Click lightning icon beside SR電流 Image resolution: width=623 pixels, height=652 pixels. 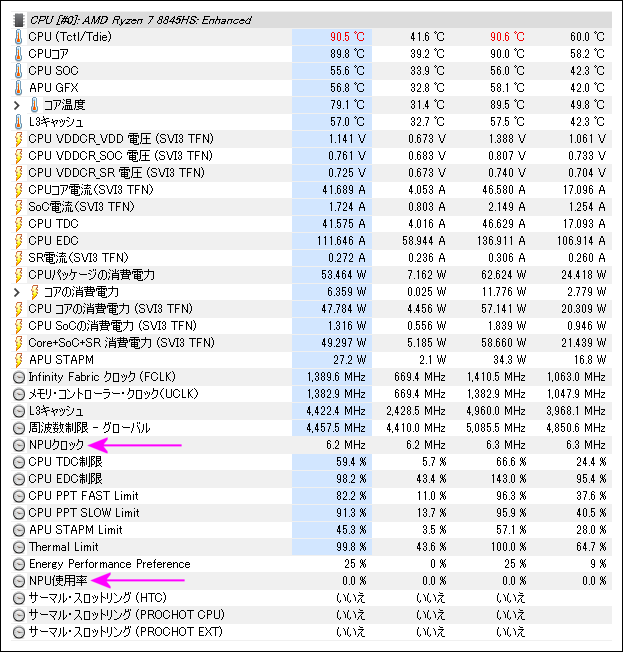click(x=18, y=258)
